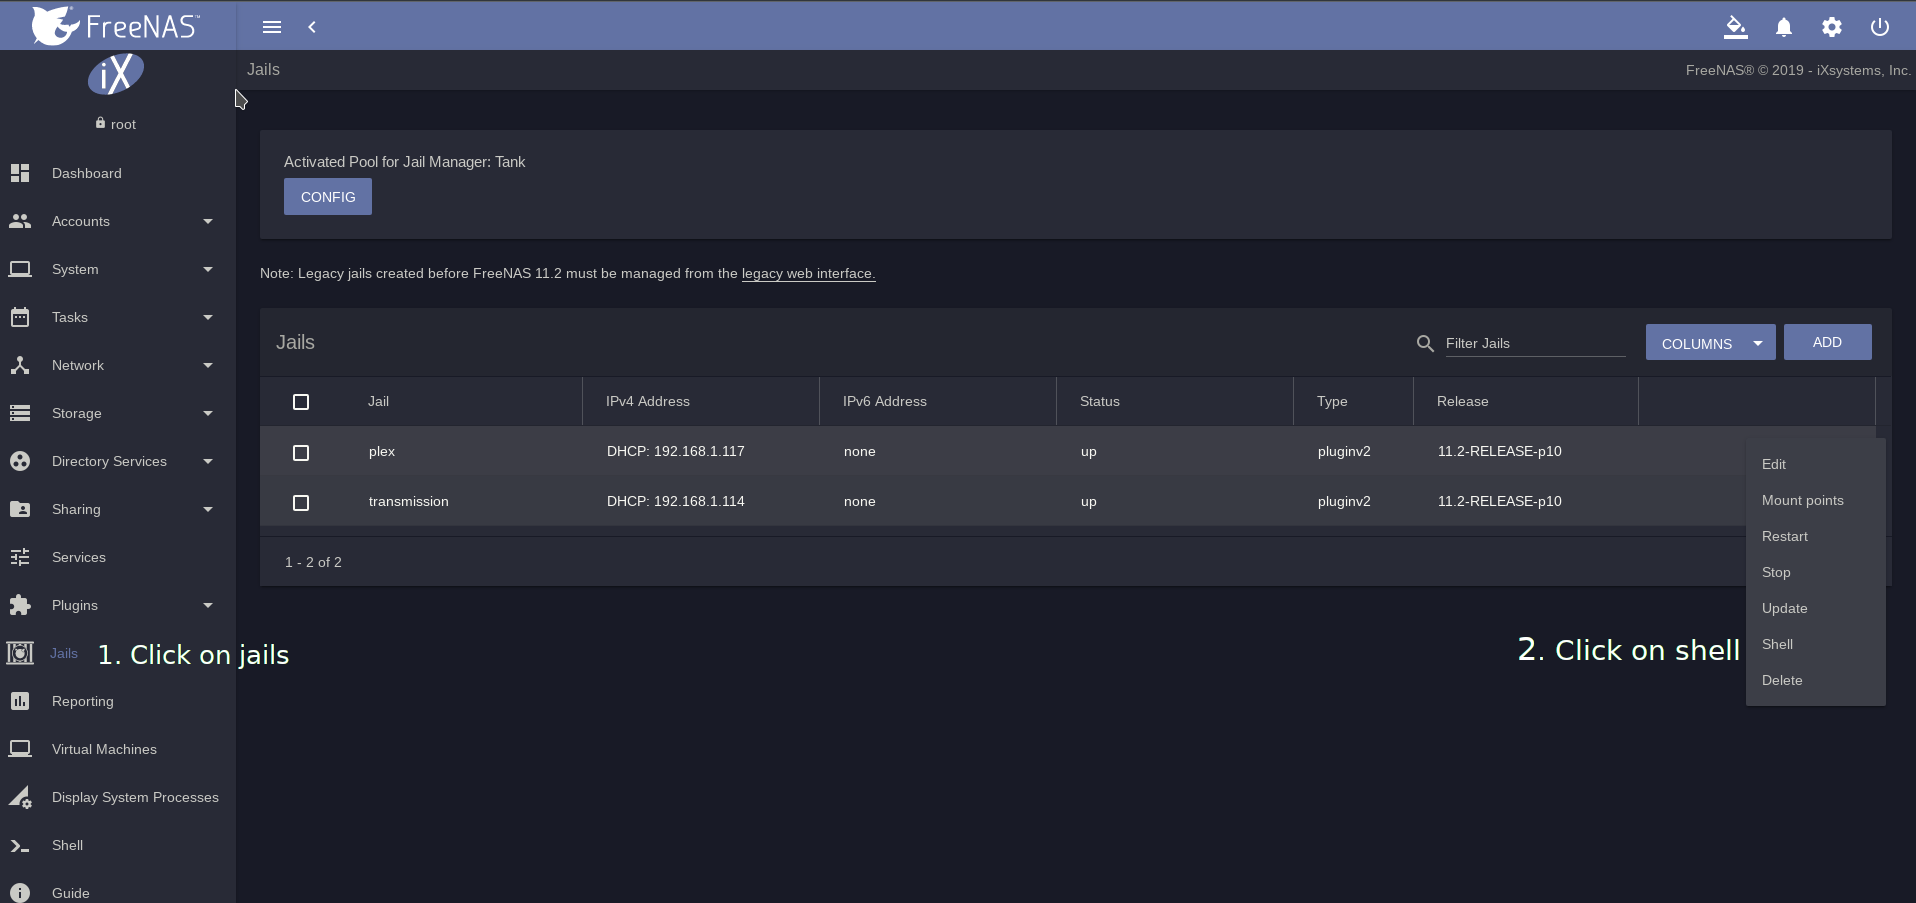Check the plex jail checkbox
The image size is (1916, 903).
[x=301, y=453]
